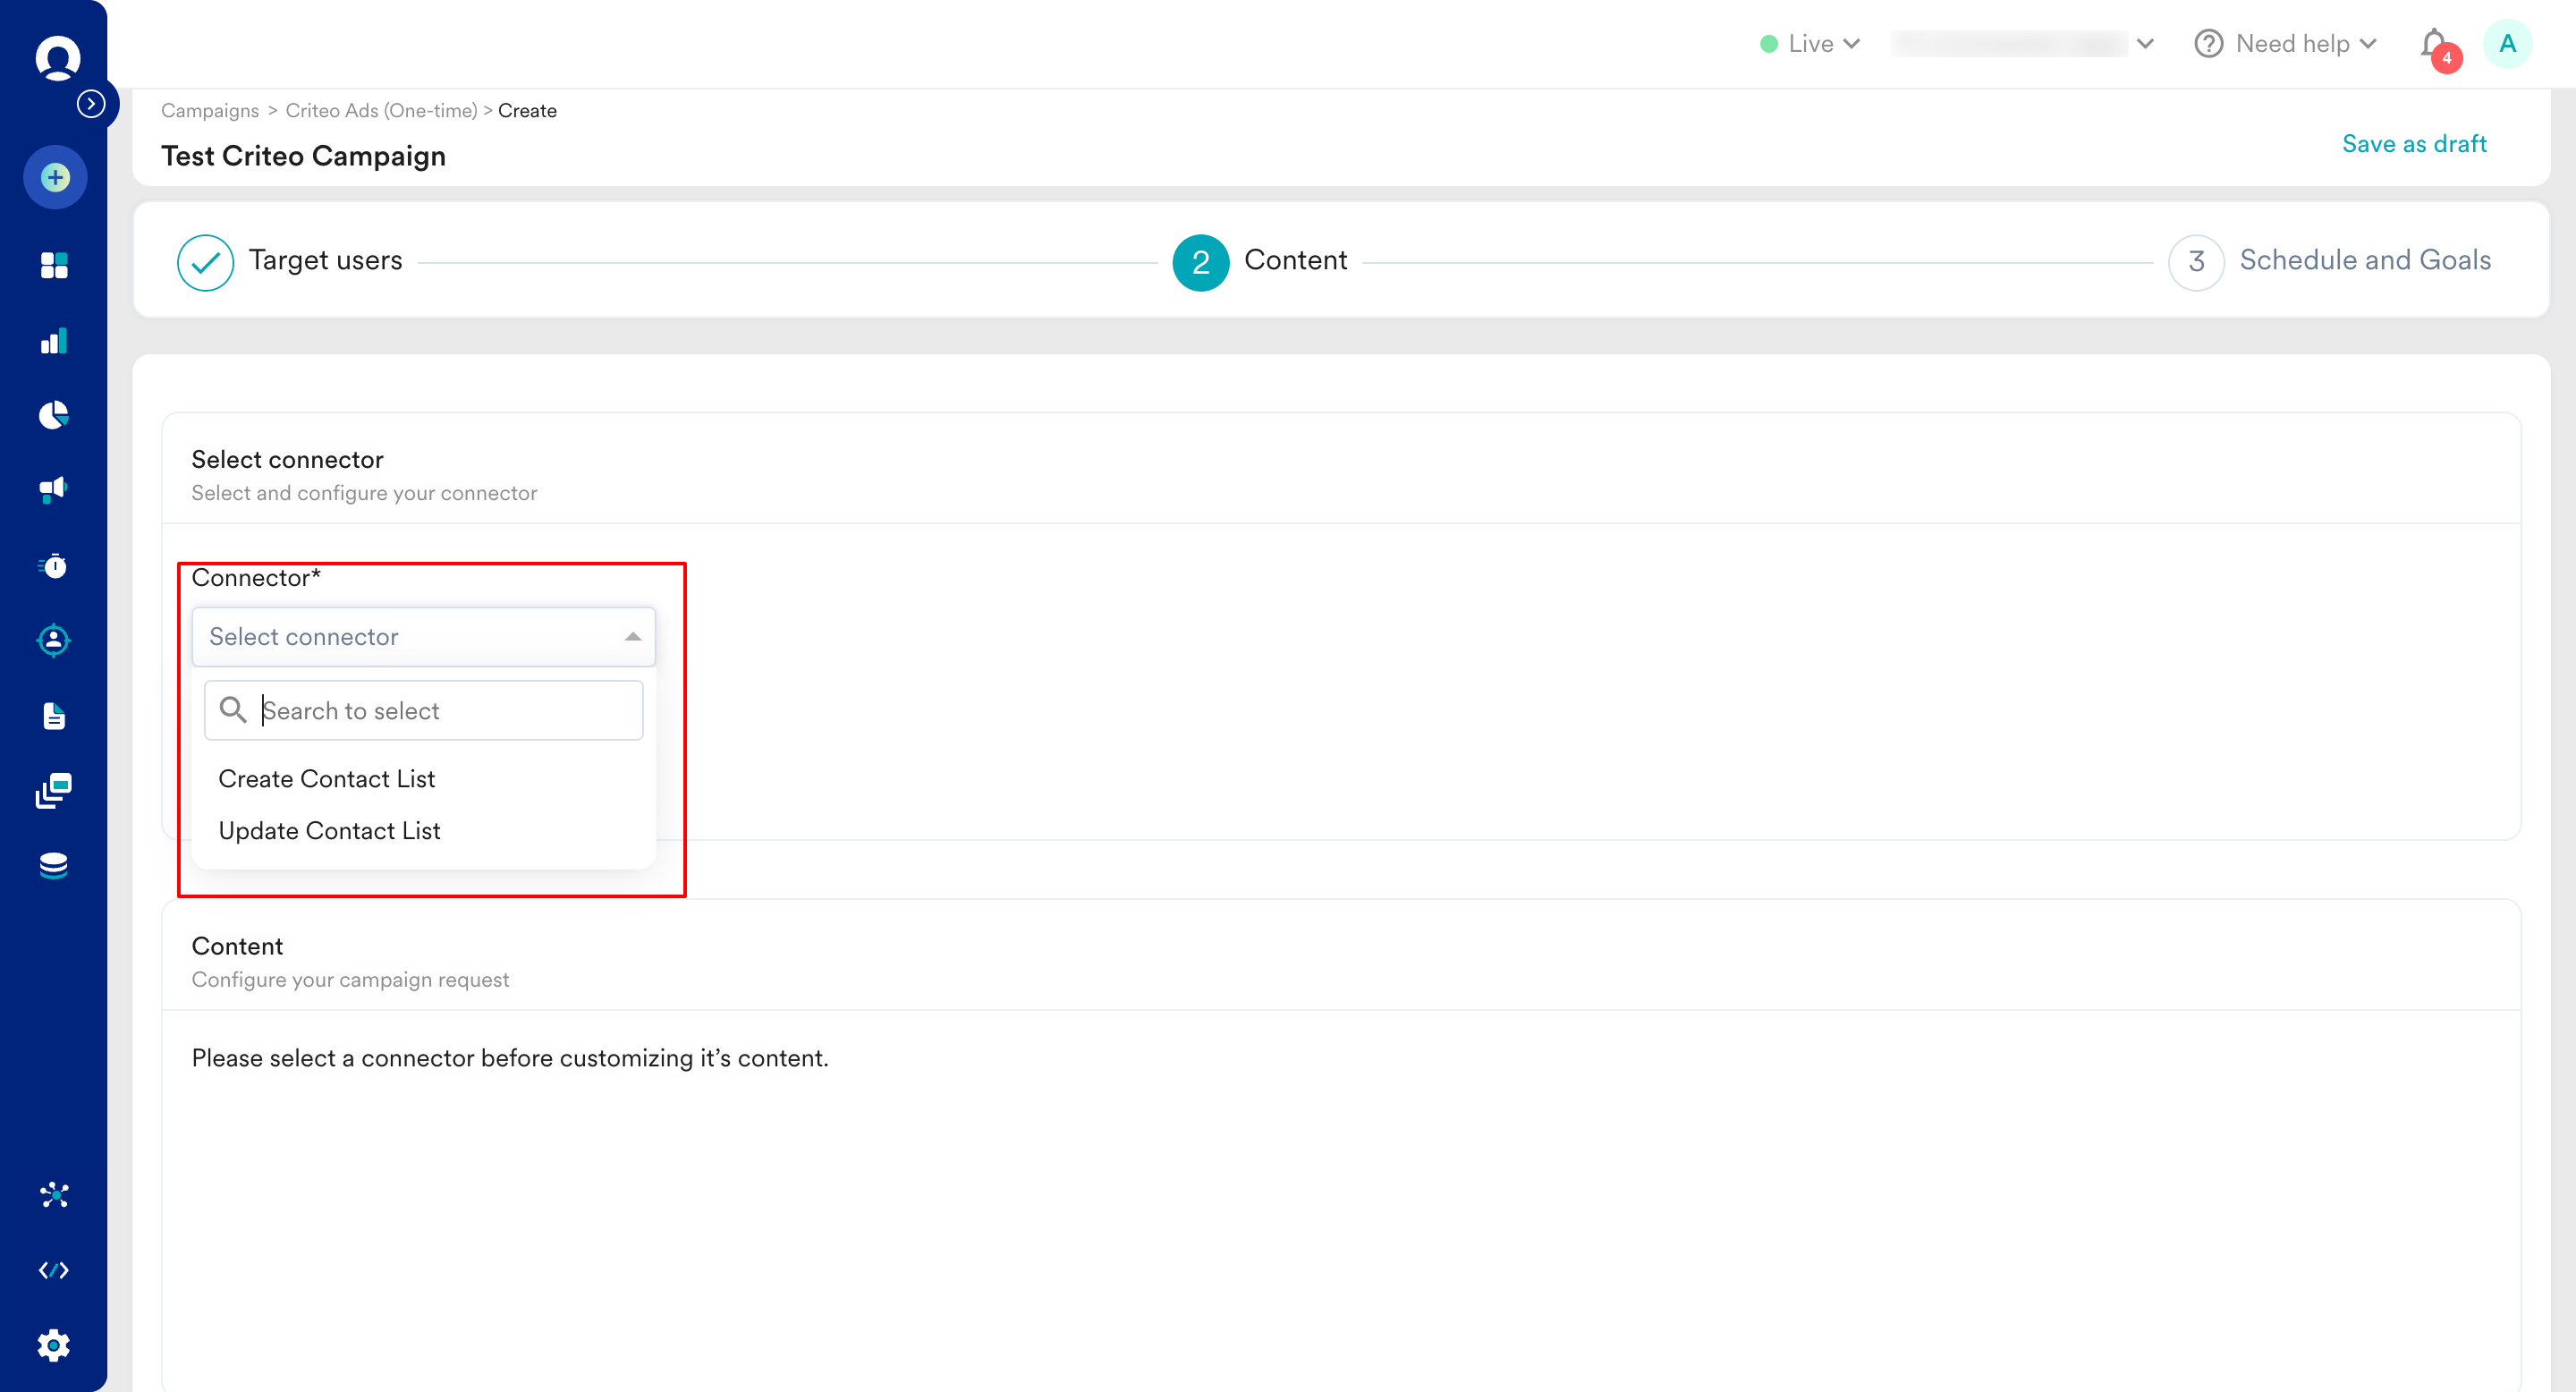Click the database icon in the sidebar
This screenshot has width=2576, height=1392.
53,864
